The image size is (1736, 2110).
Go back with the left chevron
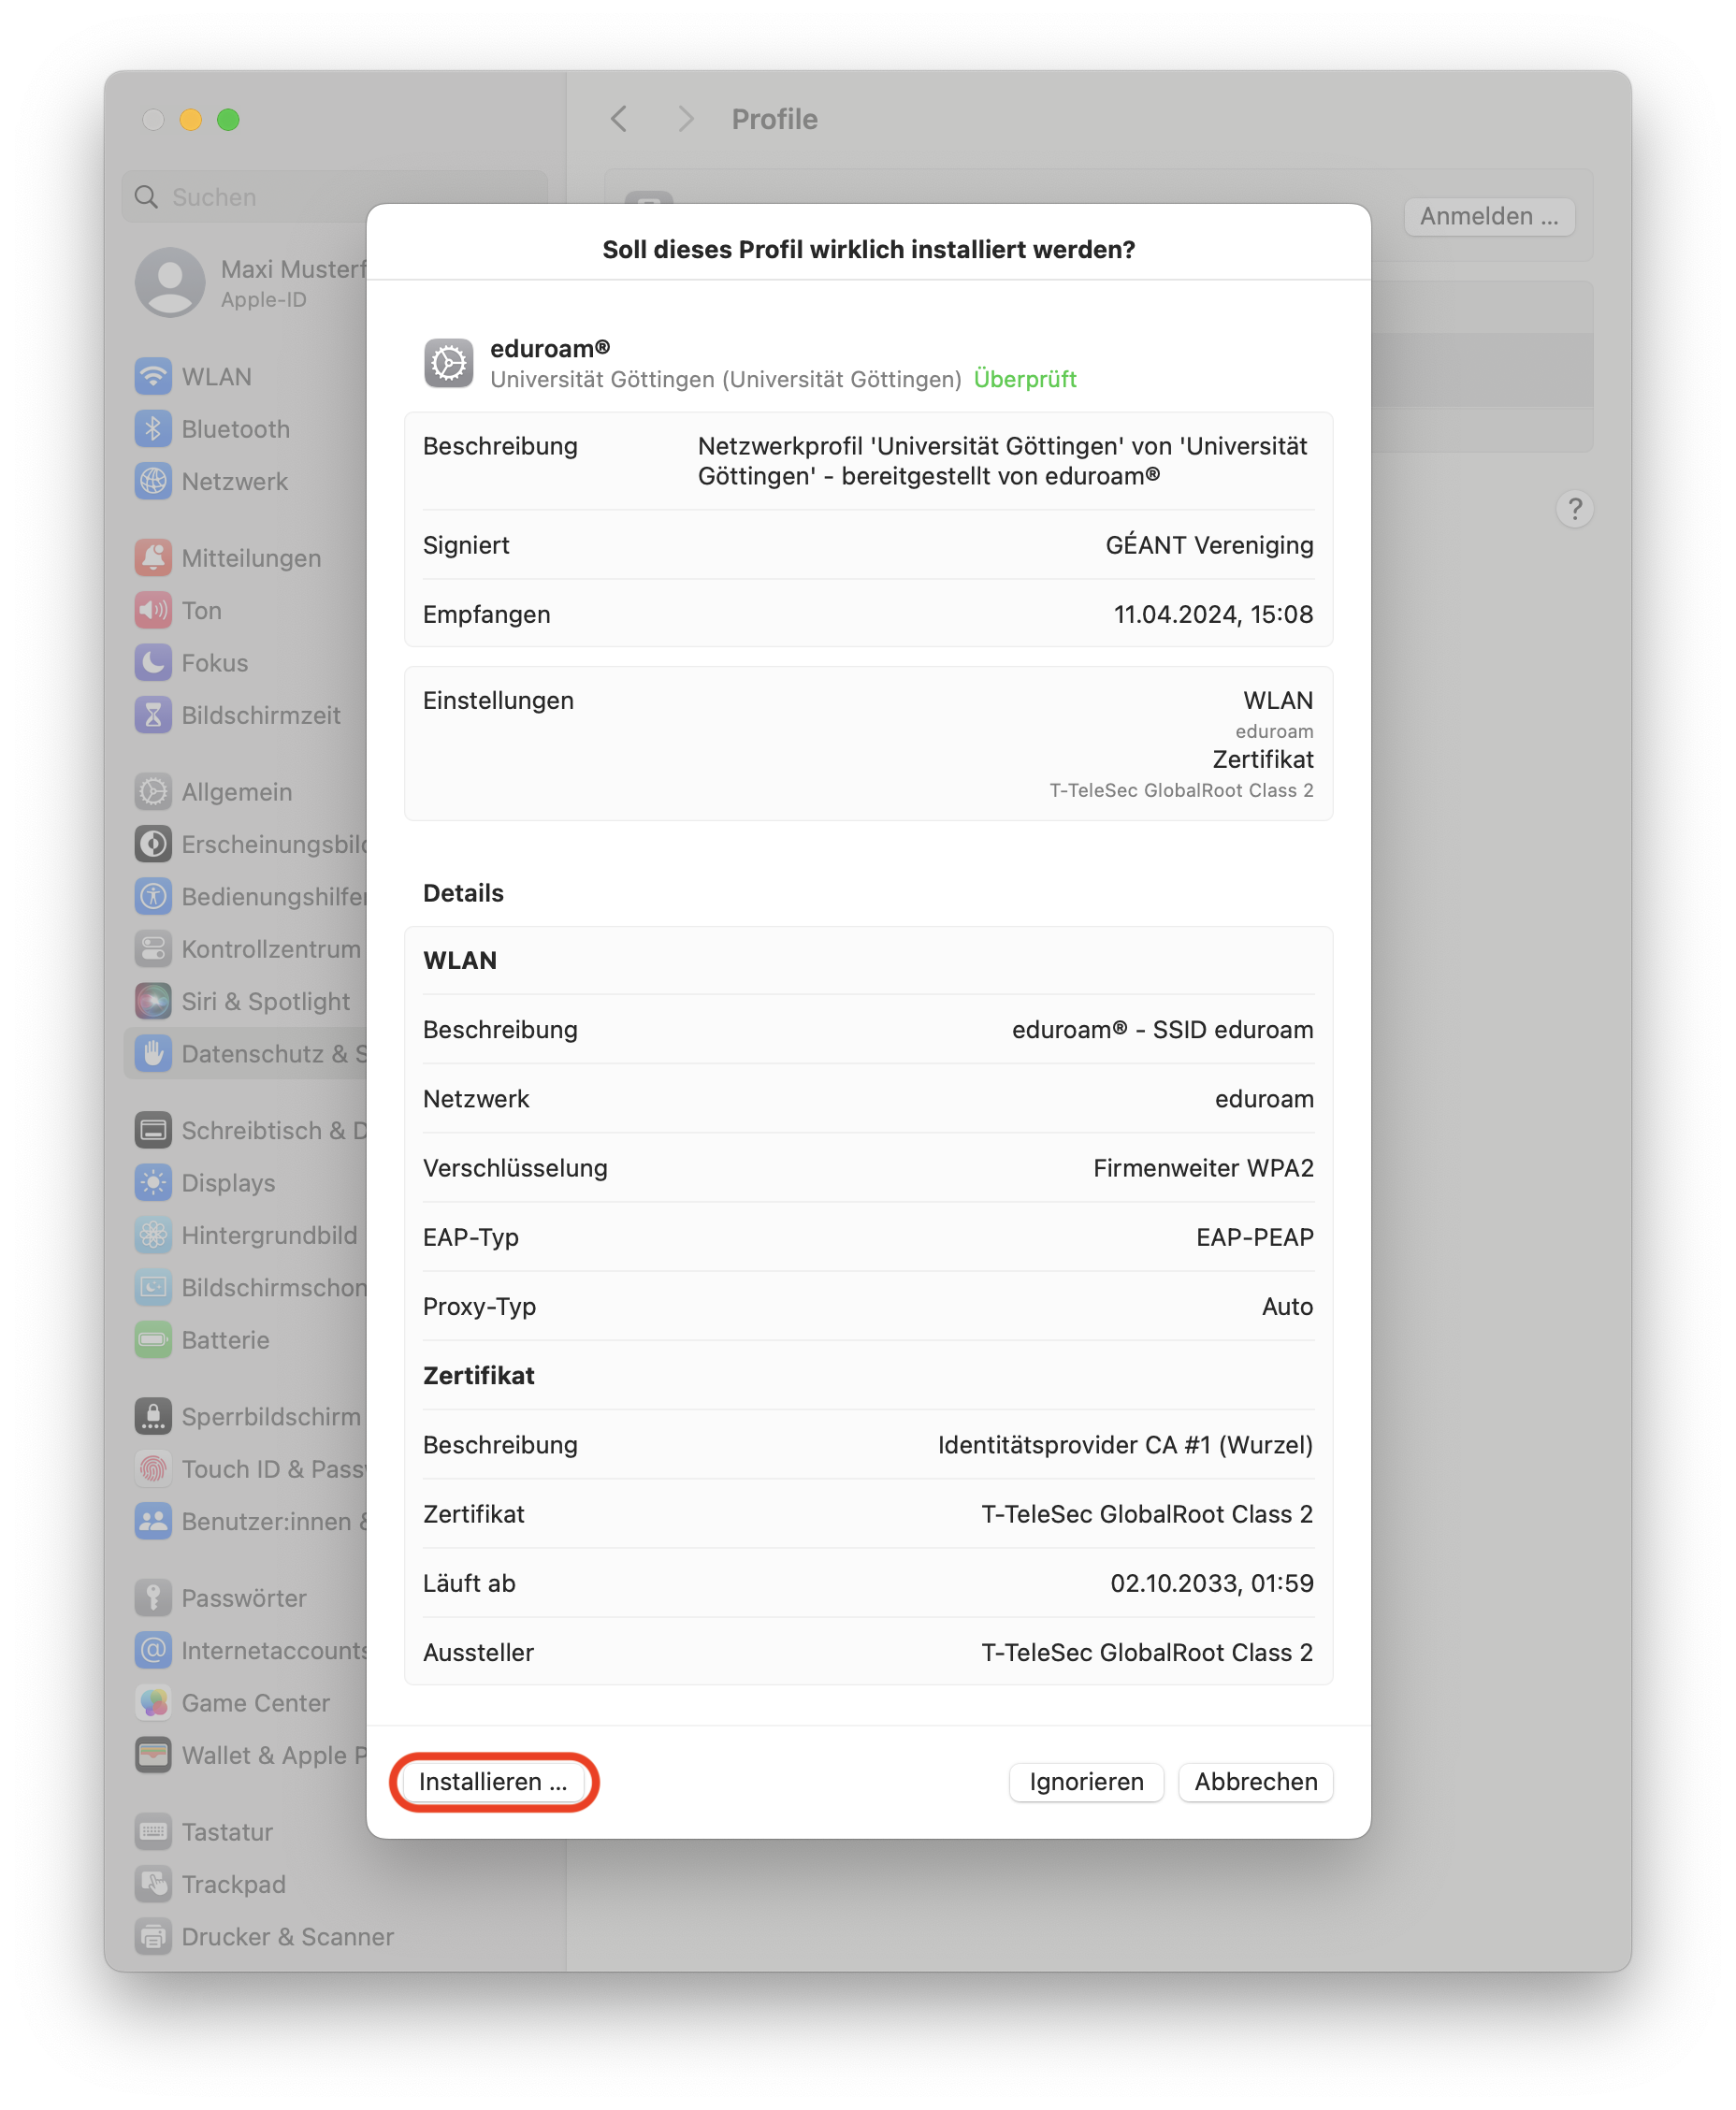[619, 119]
